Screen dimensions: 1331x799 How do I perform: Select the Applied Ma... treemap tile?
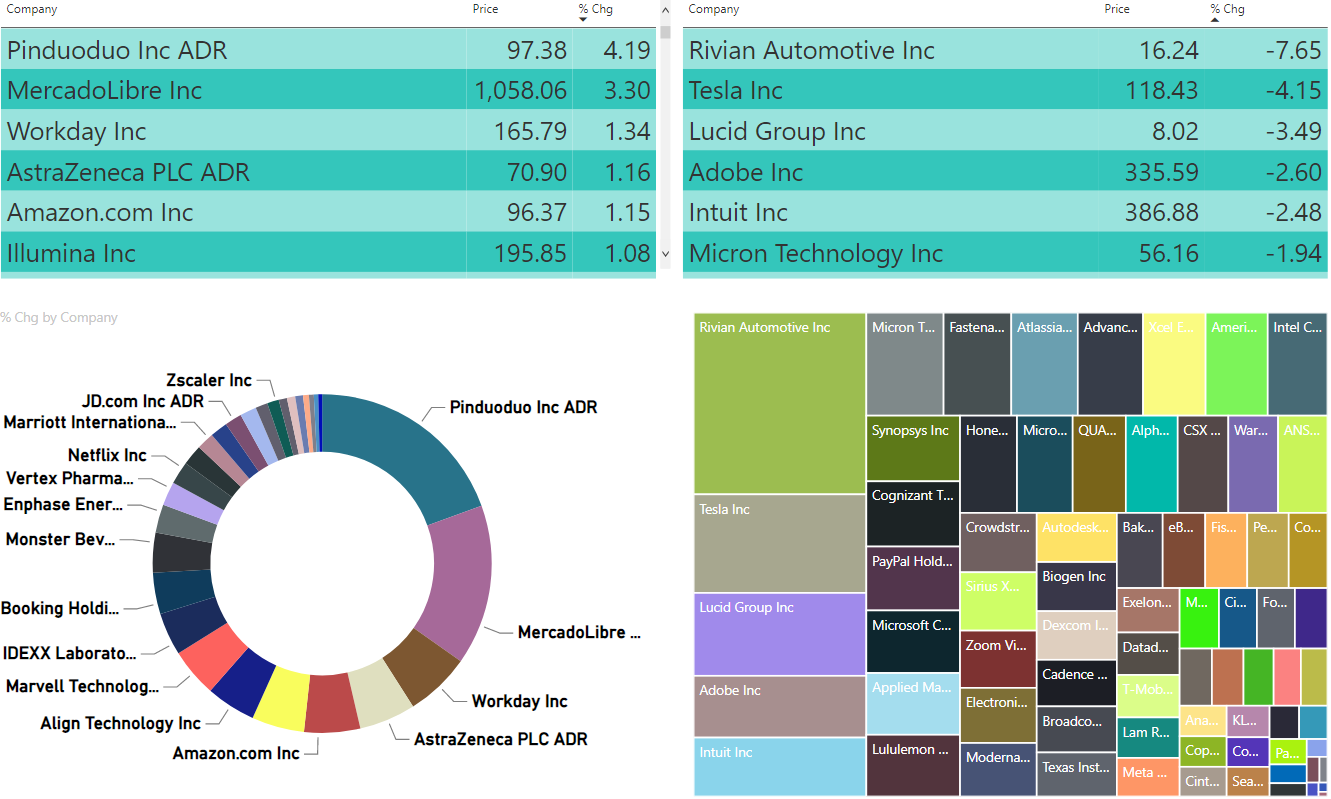[913, 704]
